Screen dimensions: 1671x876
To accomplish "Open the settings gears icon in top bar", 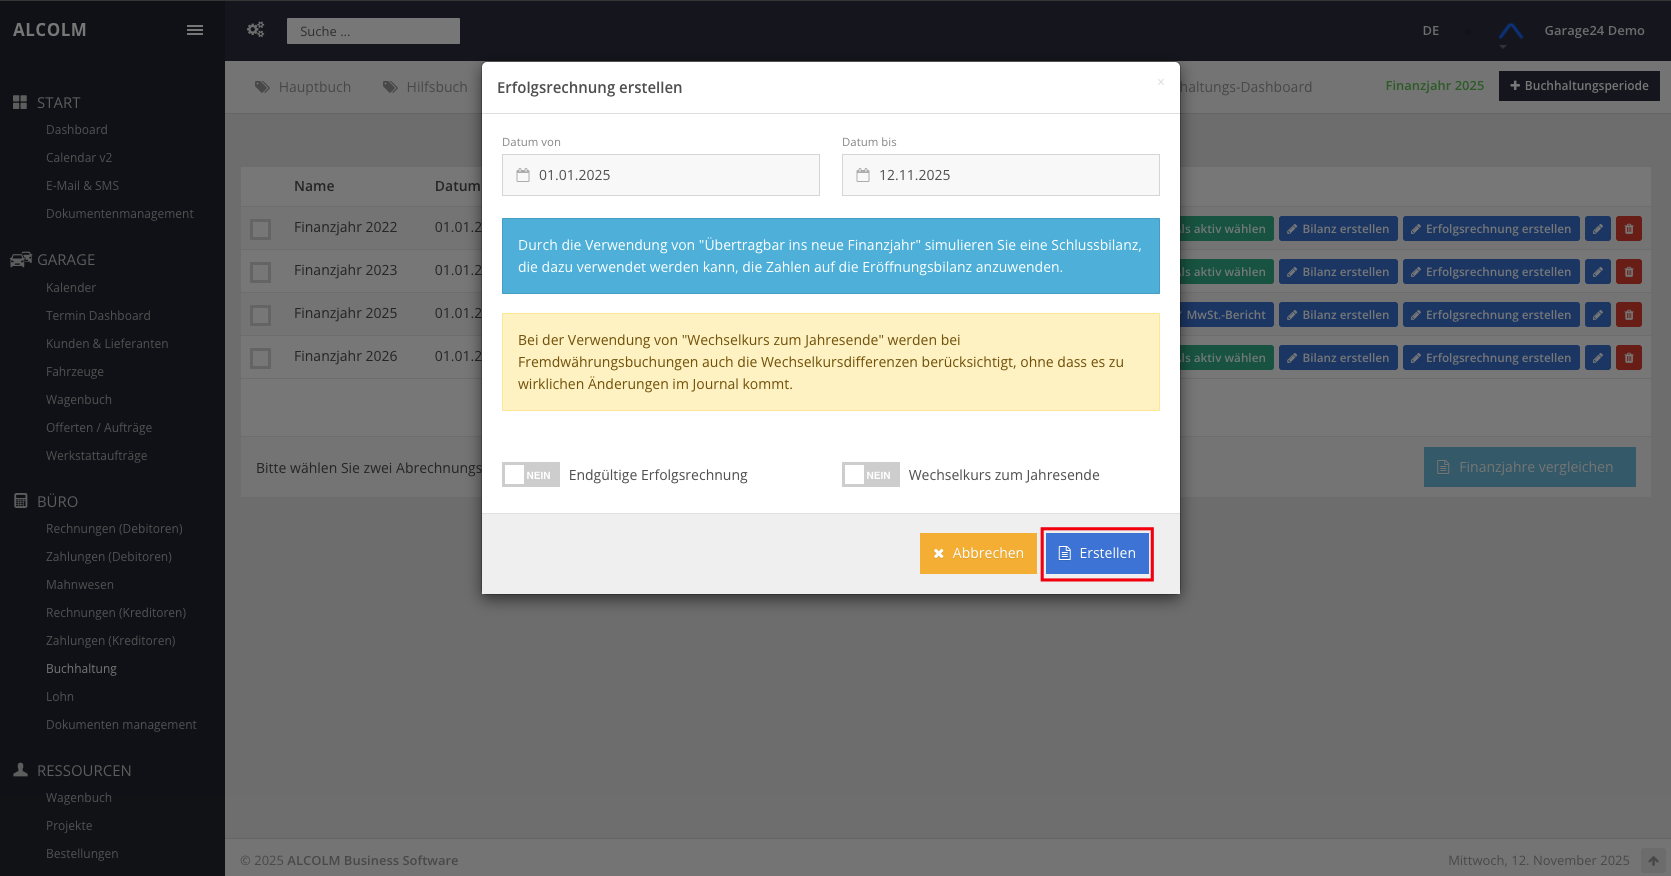I will (x=256, y=30).
